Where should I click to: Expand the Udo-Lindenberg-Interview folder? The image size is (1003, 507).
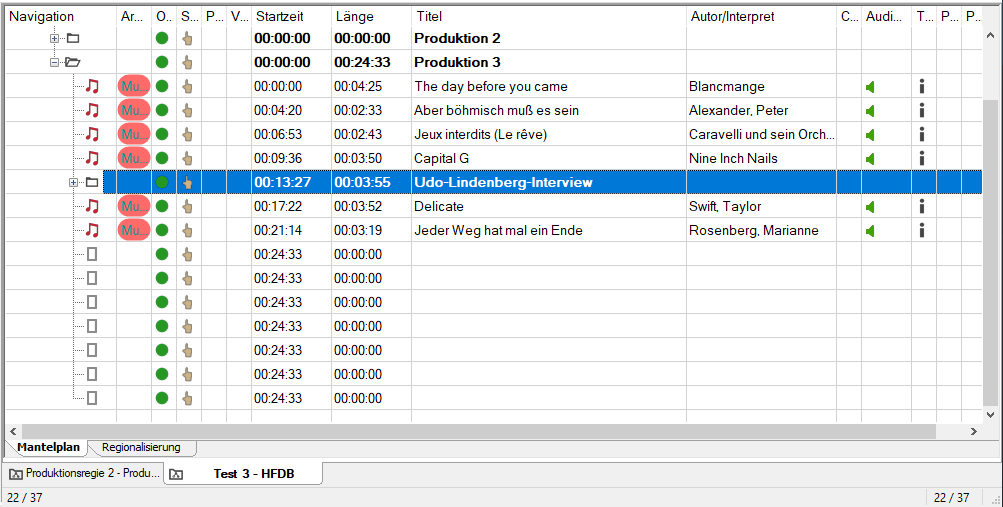(74, 182)
